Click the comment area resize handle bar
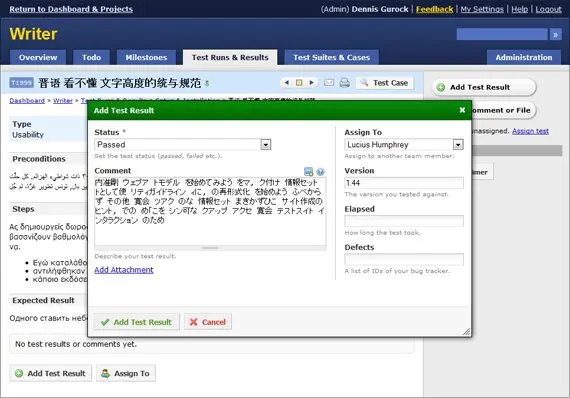 210,248
